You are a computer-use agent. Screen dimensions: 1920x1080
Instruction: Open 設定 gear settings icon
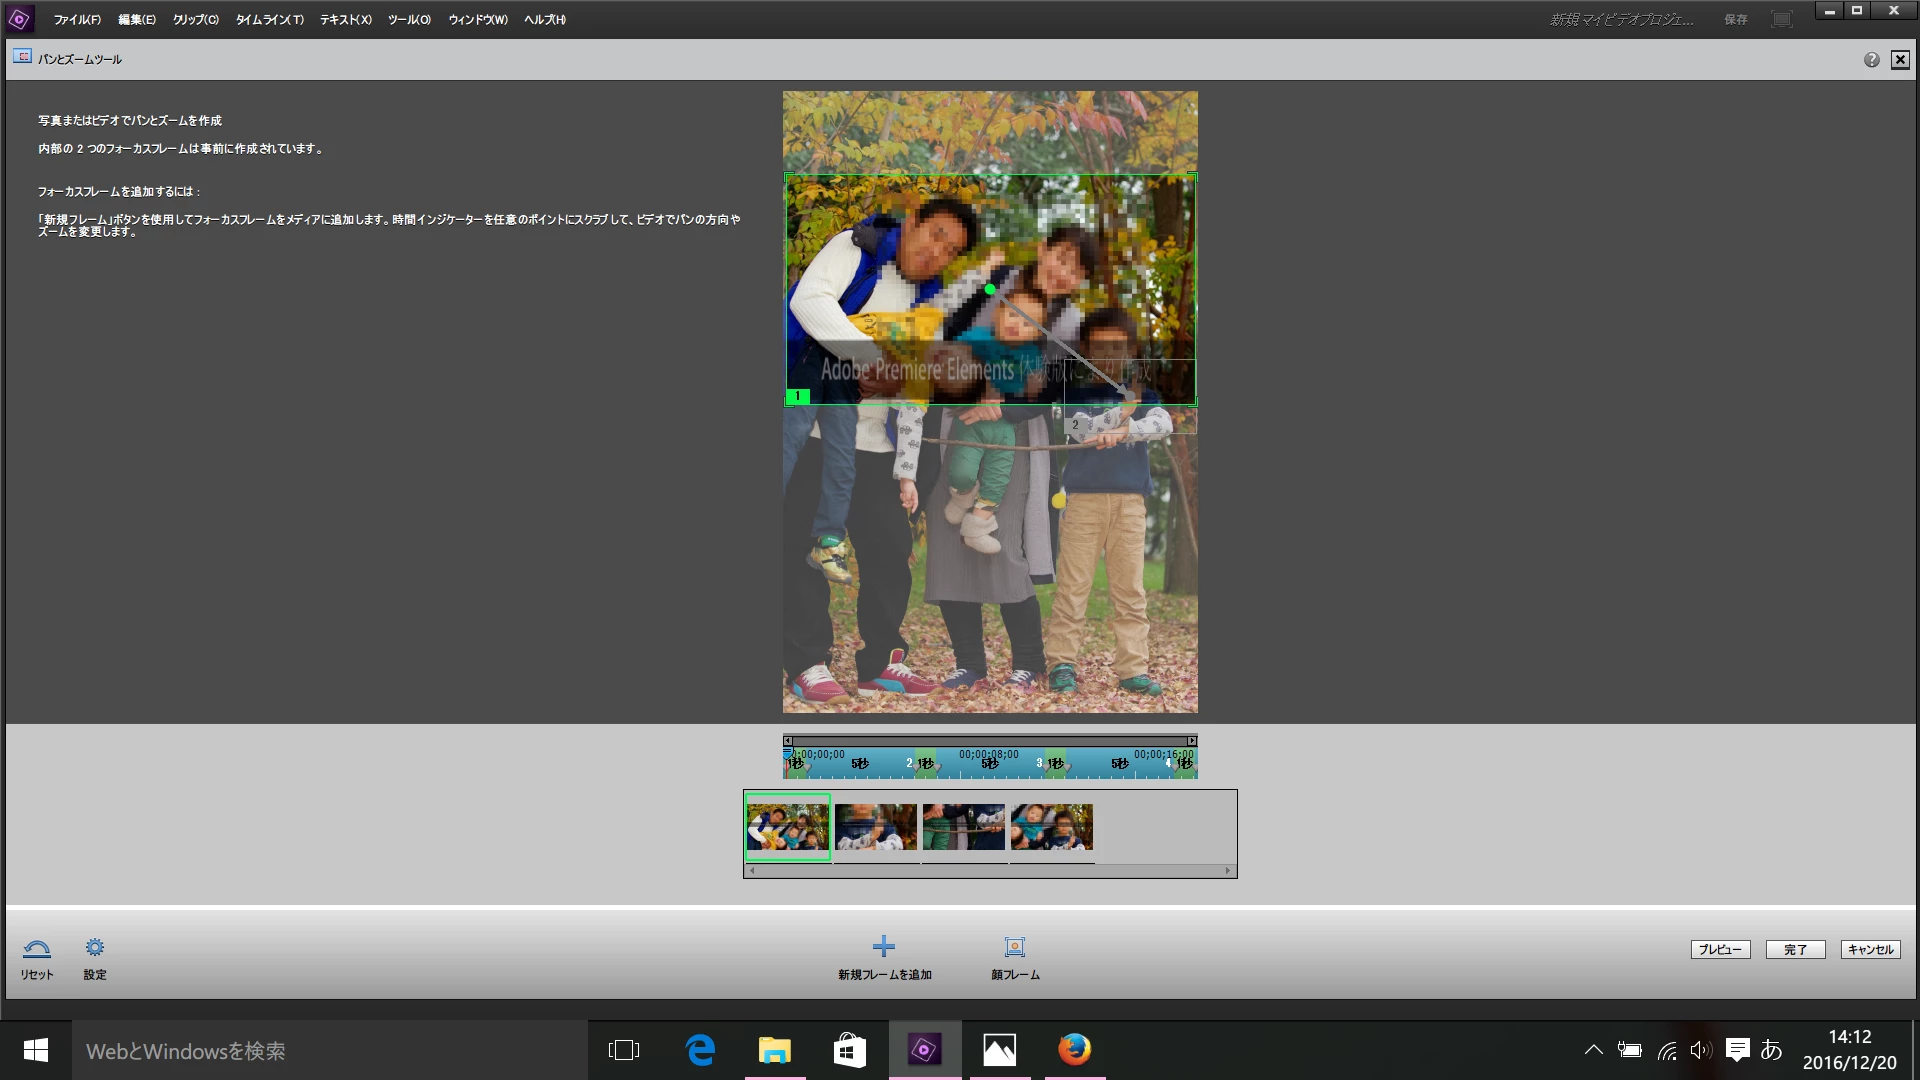[x=95, y=948]
